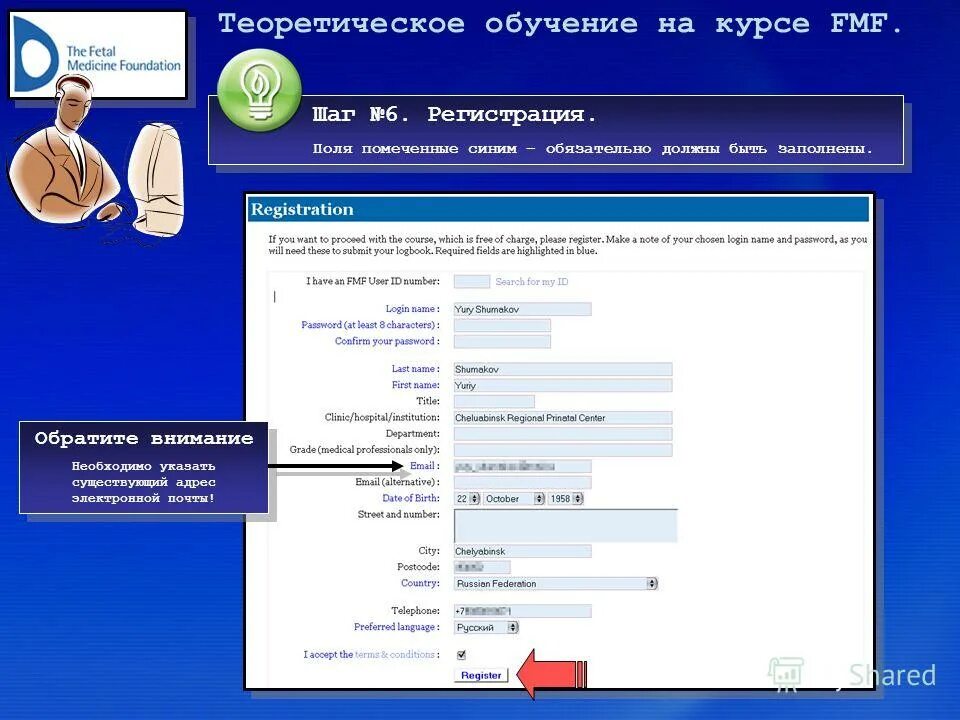Check the terms and conditions acceptance box

point(461,652)
